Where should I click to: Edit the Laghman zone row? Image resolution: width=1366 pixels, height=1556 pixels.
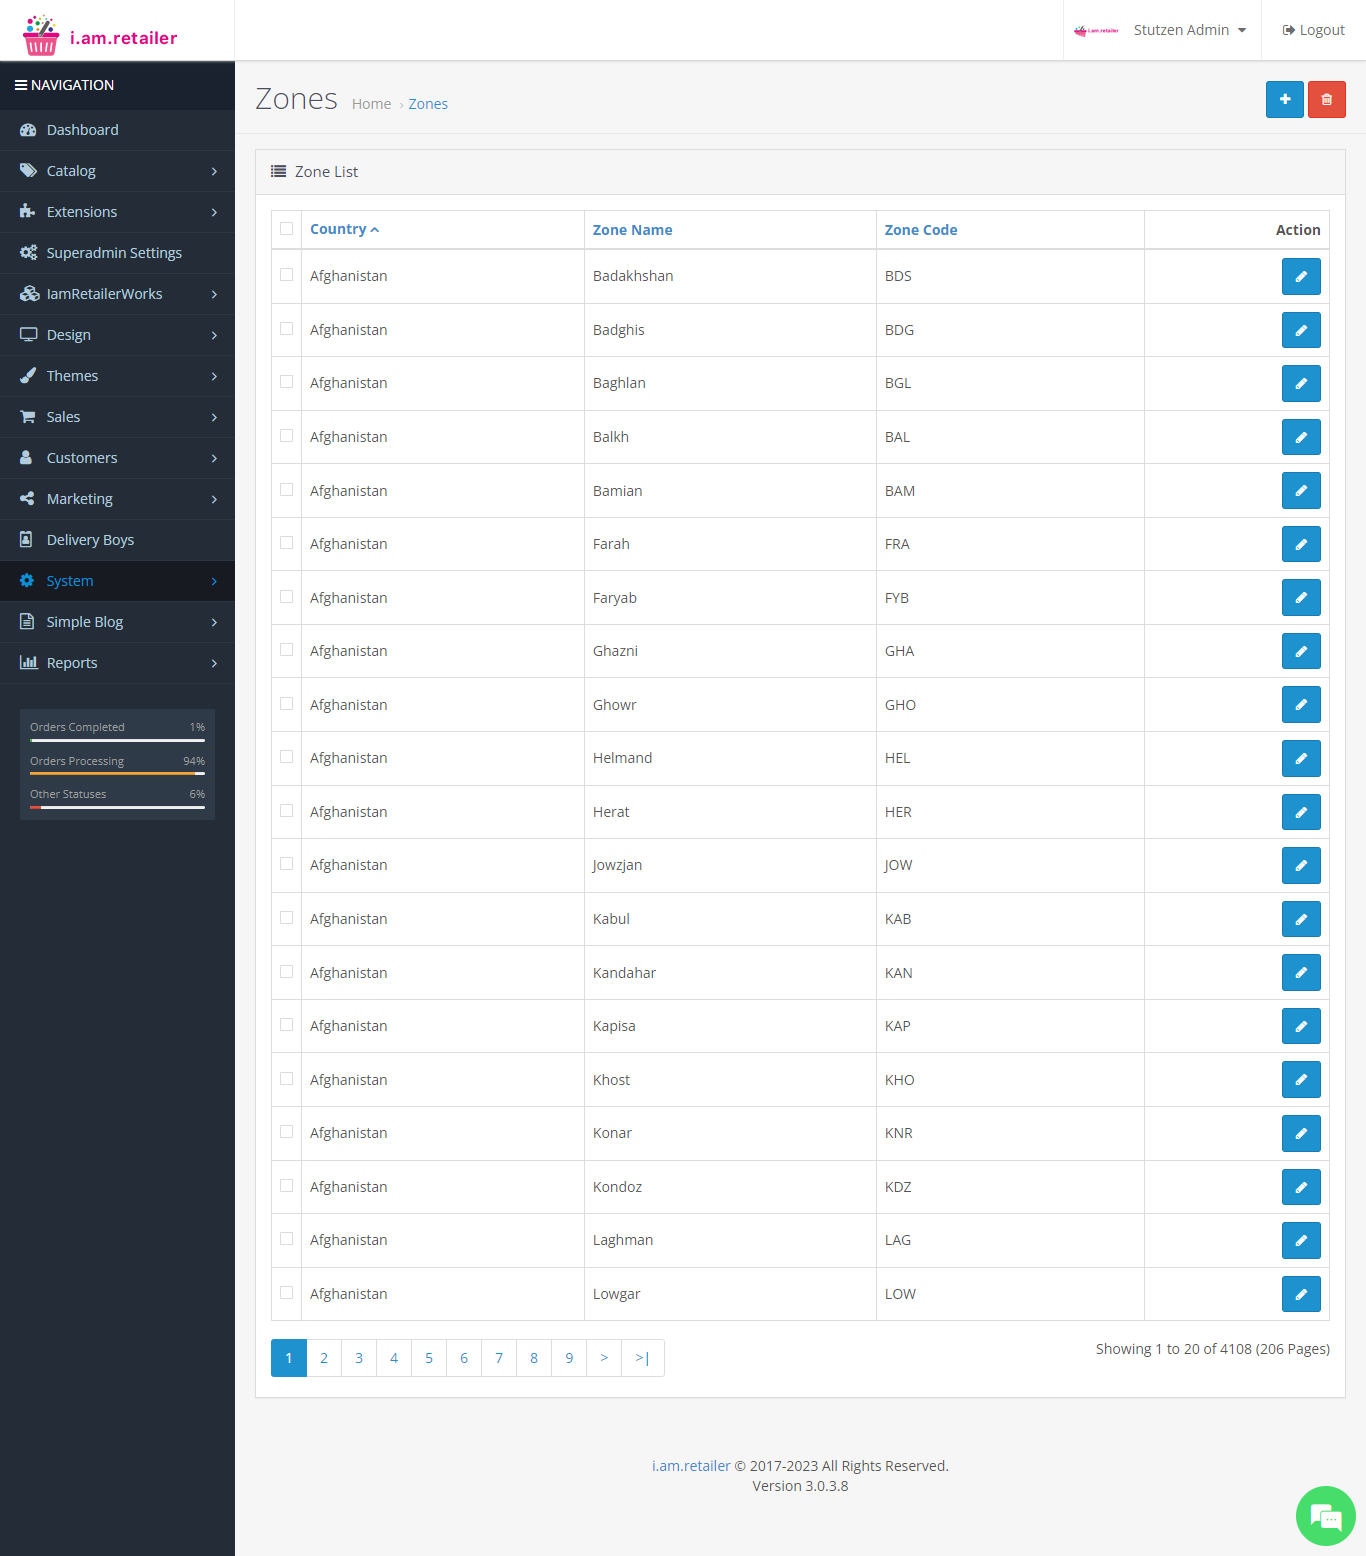click(x=1301, y=1240)
